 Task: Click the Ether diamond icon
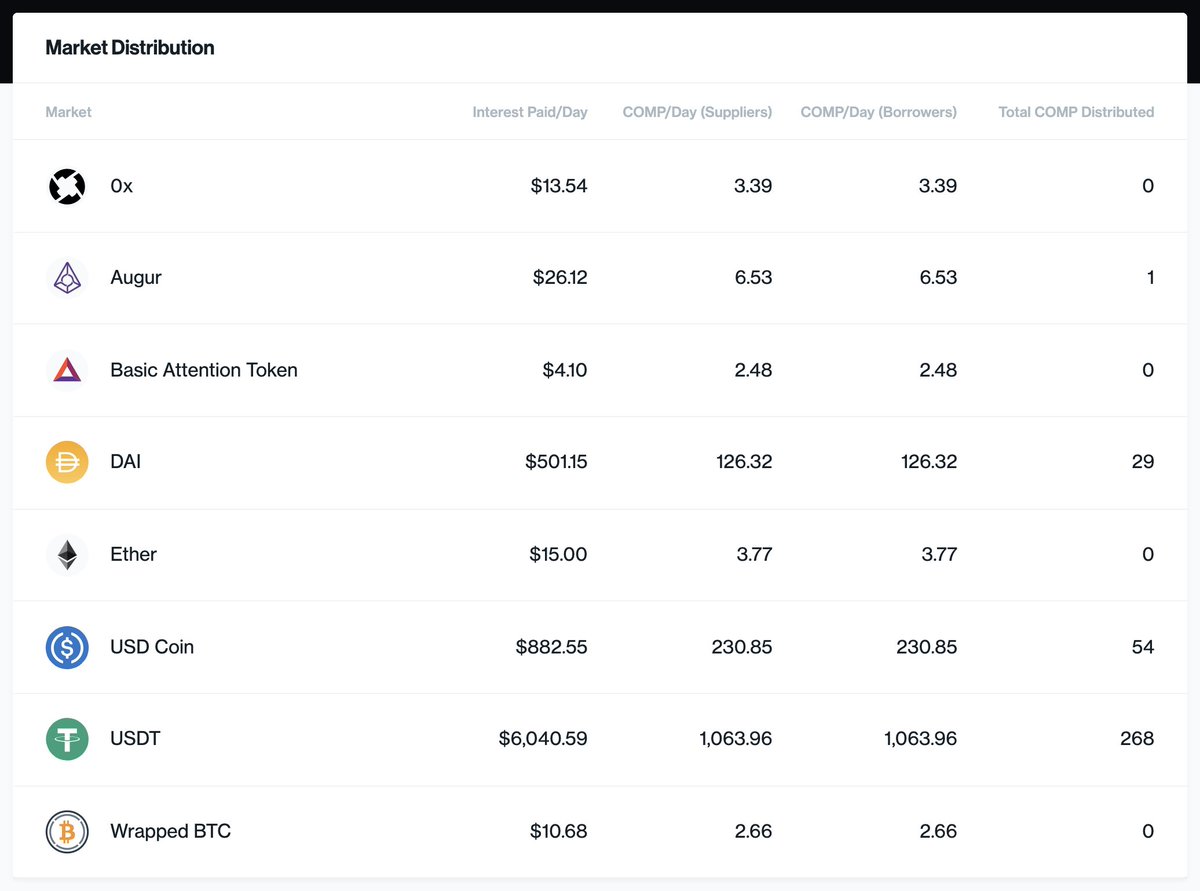pyautogui.click(x=67, y=554)
